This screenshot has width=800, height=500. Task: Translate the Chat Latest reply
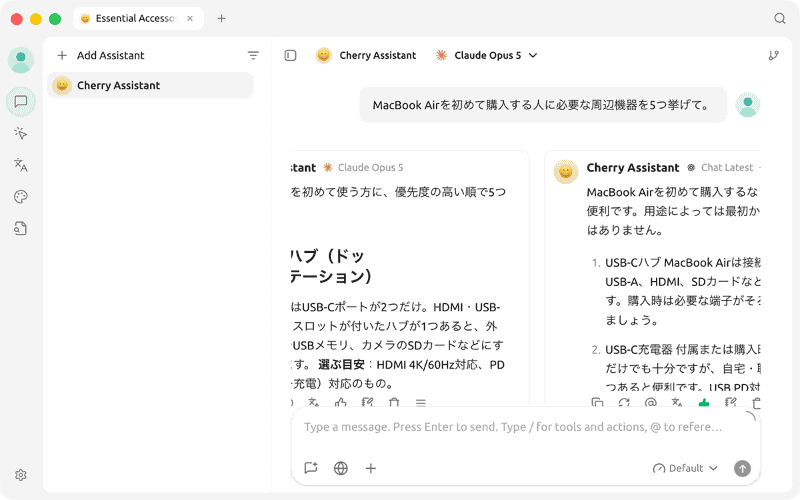click(x=677, y=403)
